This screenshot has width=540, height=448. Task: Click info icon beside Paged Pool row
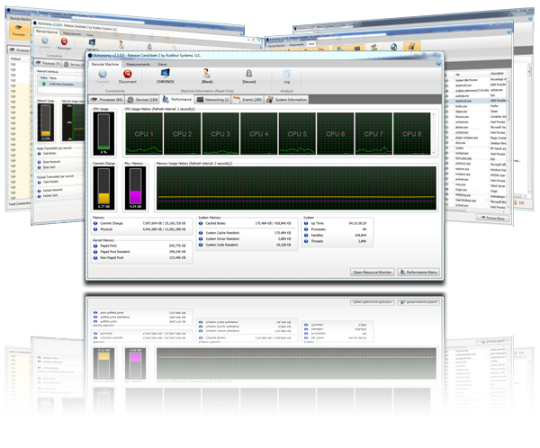pyautogui.click(x=95, y=246)
